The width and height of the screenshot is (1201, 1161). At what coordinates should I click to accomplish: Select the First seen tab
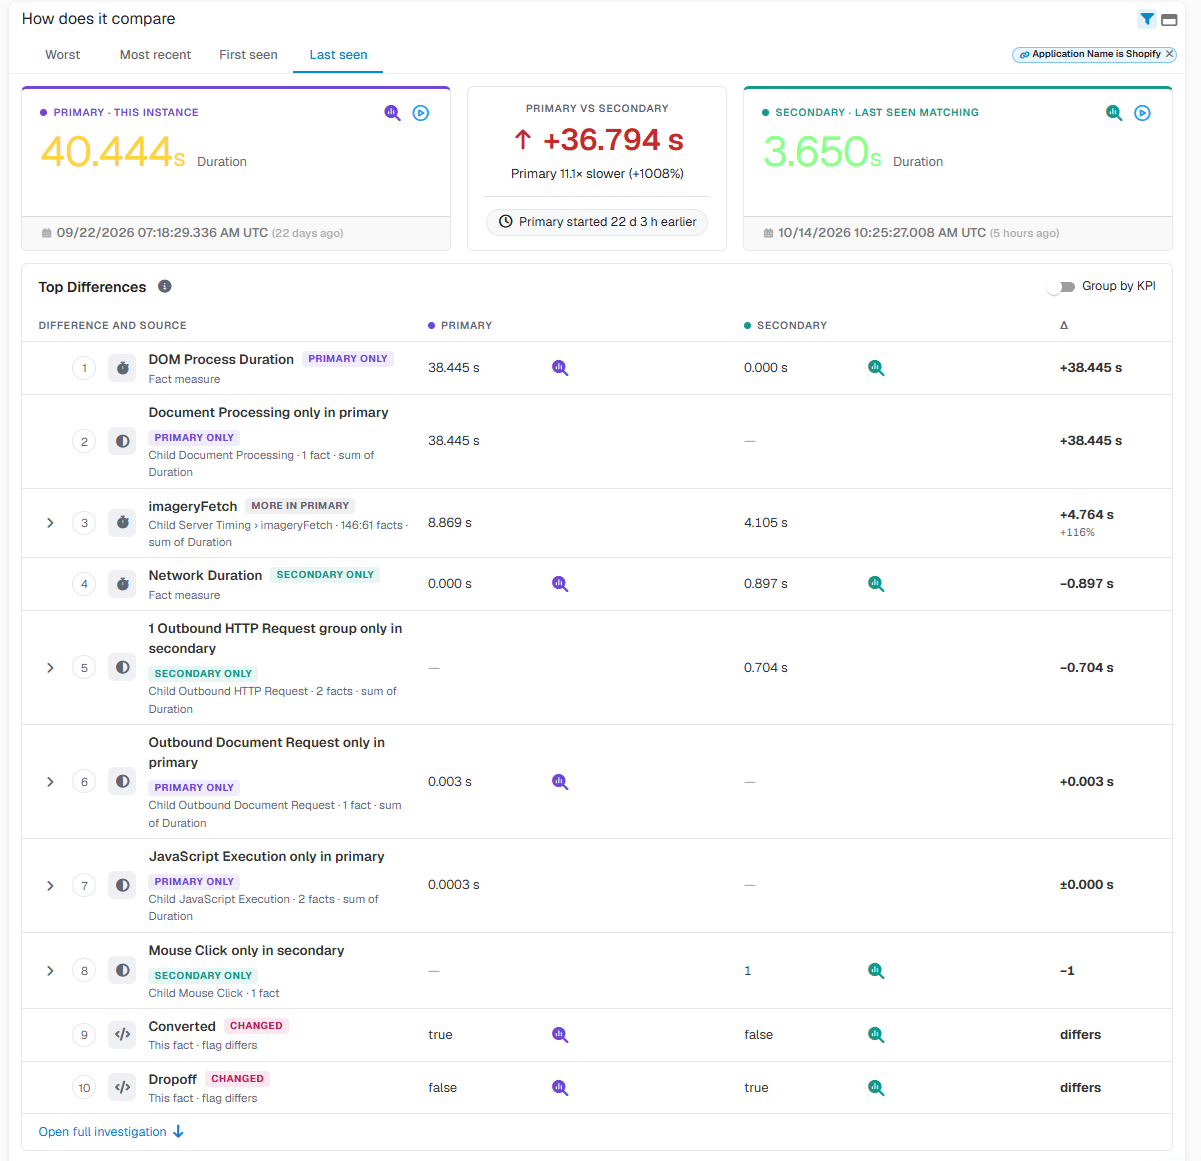click(248, 55)
